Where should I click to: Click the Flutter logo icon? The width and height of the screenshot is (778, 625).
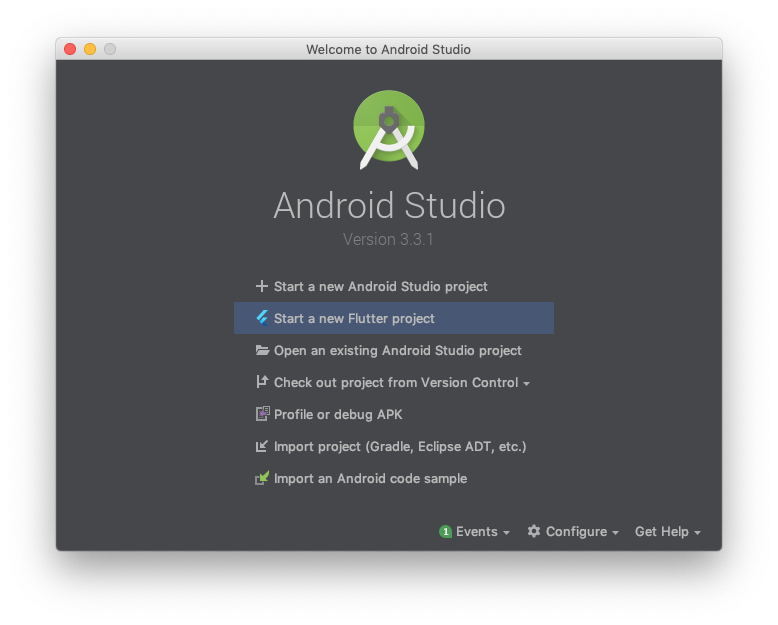[262, 318]
